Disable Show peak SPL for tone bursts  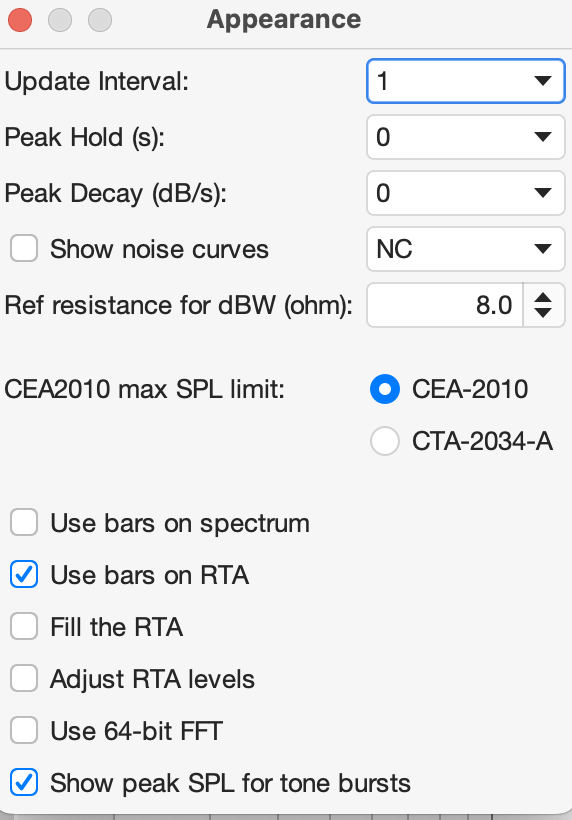click(24, 782)
